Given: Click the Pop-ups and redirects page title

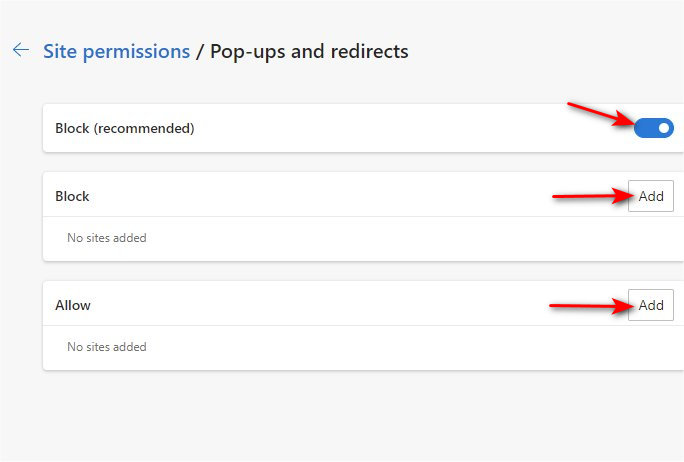Looking at the screenshot, I should click(309, 51).
